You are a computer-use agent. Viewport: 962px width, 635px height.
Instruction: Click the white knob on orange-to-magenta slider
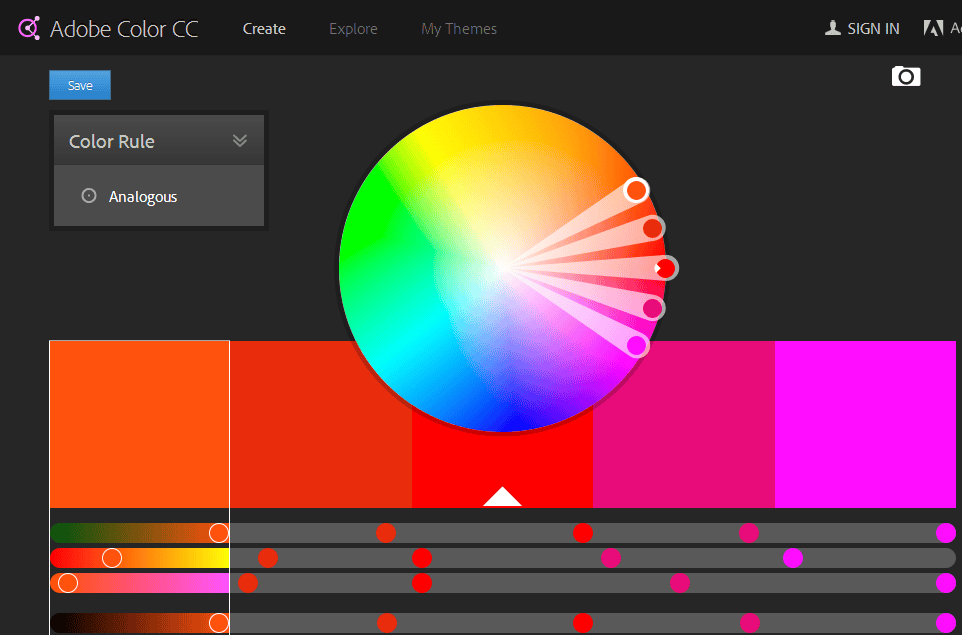(x=67, y=583)
